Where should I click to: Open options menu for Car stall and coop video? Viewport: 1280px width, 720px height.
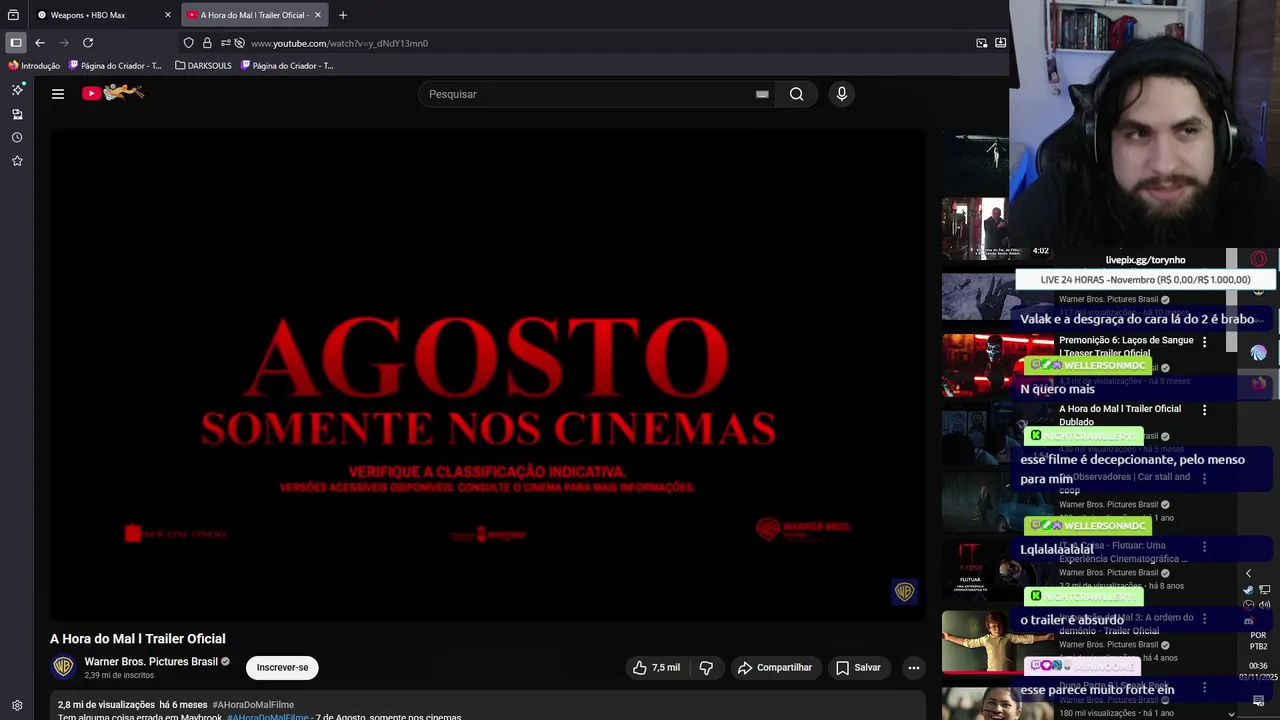point(1204,478)
